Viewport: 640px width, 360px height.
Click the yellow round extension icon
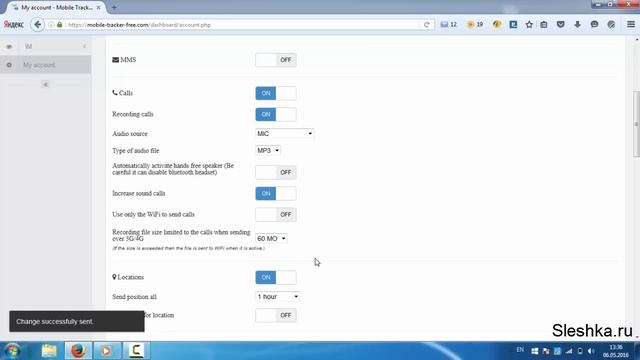[x=497, y=24]
